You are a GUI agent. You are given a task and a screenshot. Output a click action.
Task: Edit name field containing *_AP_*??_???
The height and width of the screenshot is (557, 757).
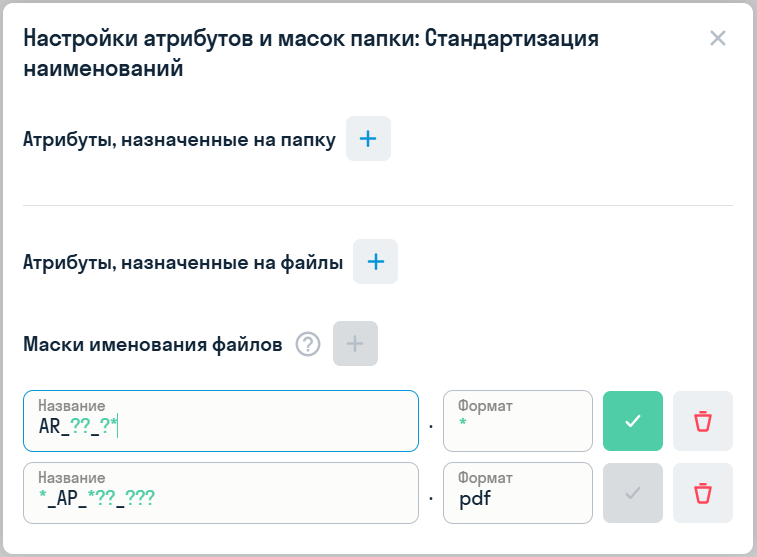tap(221, 493)
